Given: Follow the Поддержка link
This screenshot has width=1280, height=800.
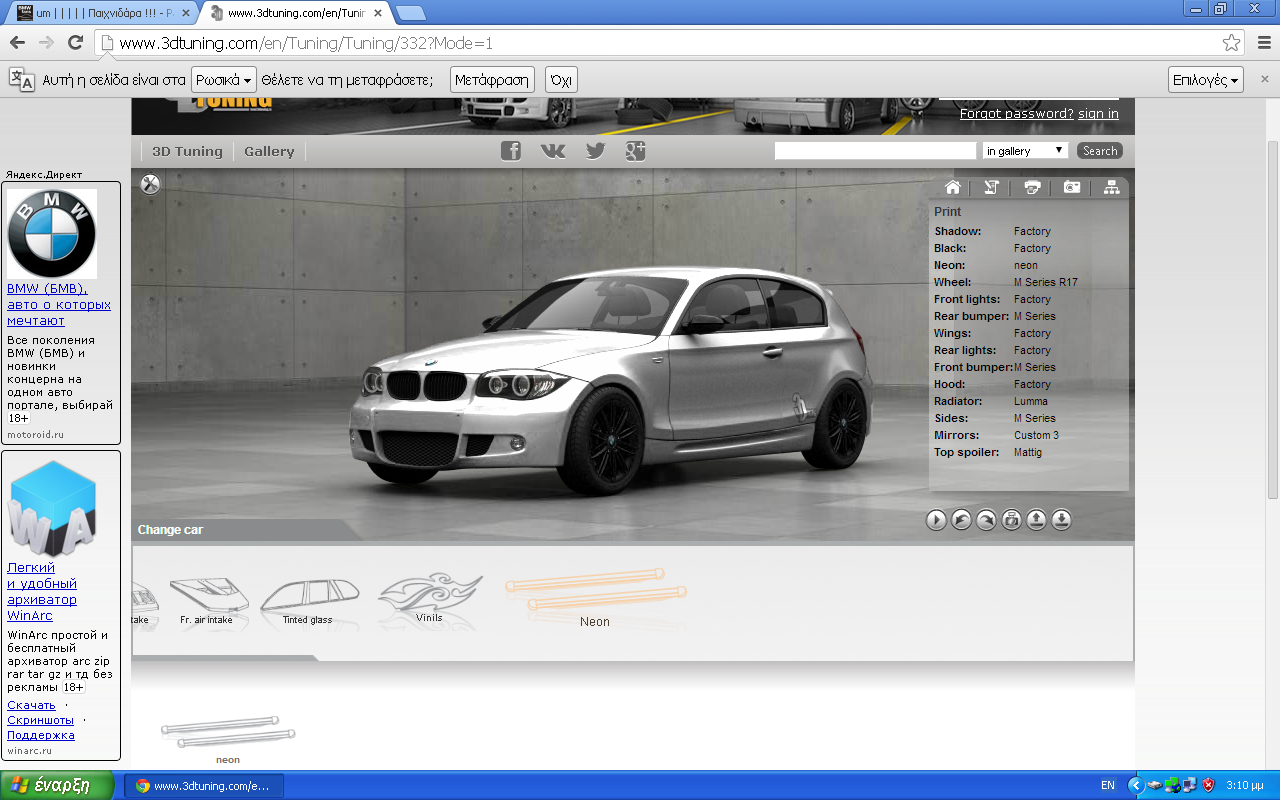Looking at the screenshot, I should pos(41,735).
